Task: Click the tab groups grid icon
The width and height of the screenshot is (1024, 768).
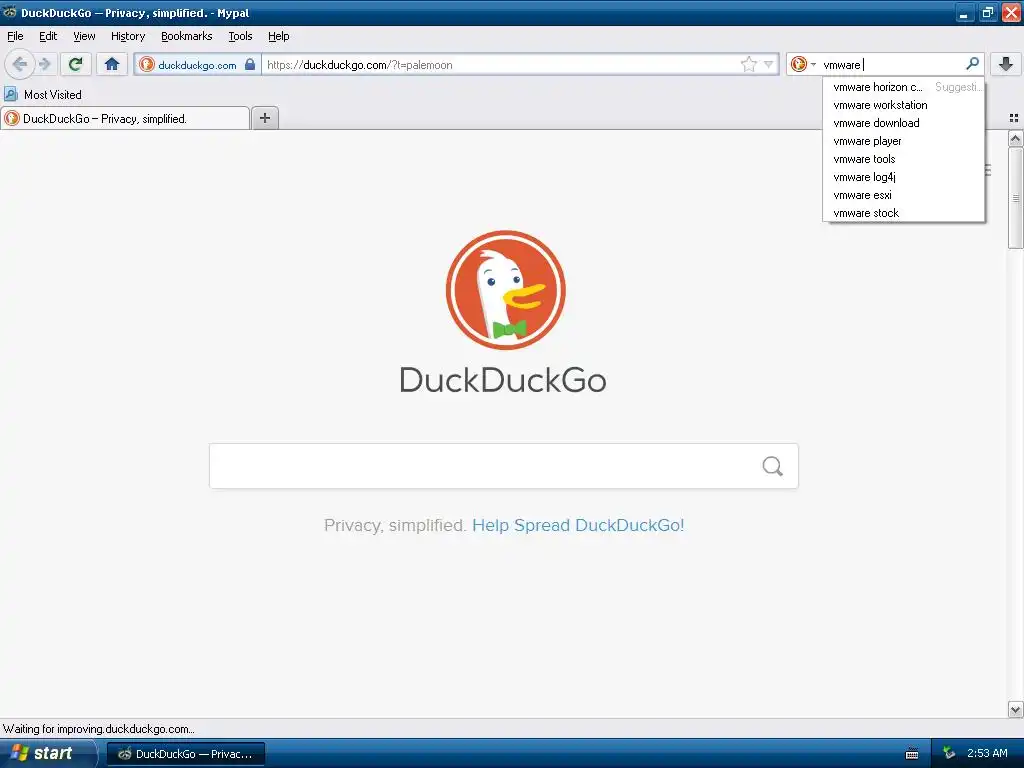Action: (1014, 118)
